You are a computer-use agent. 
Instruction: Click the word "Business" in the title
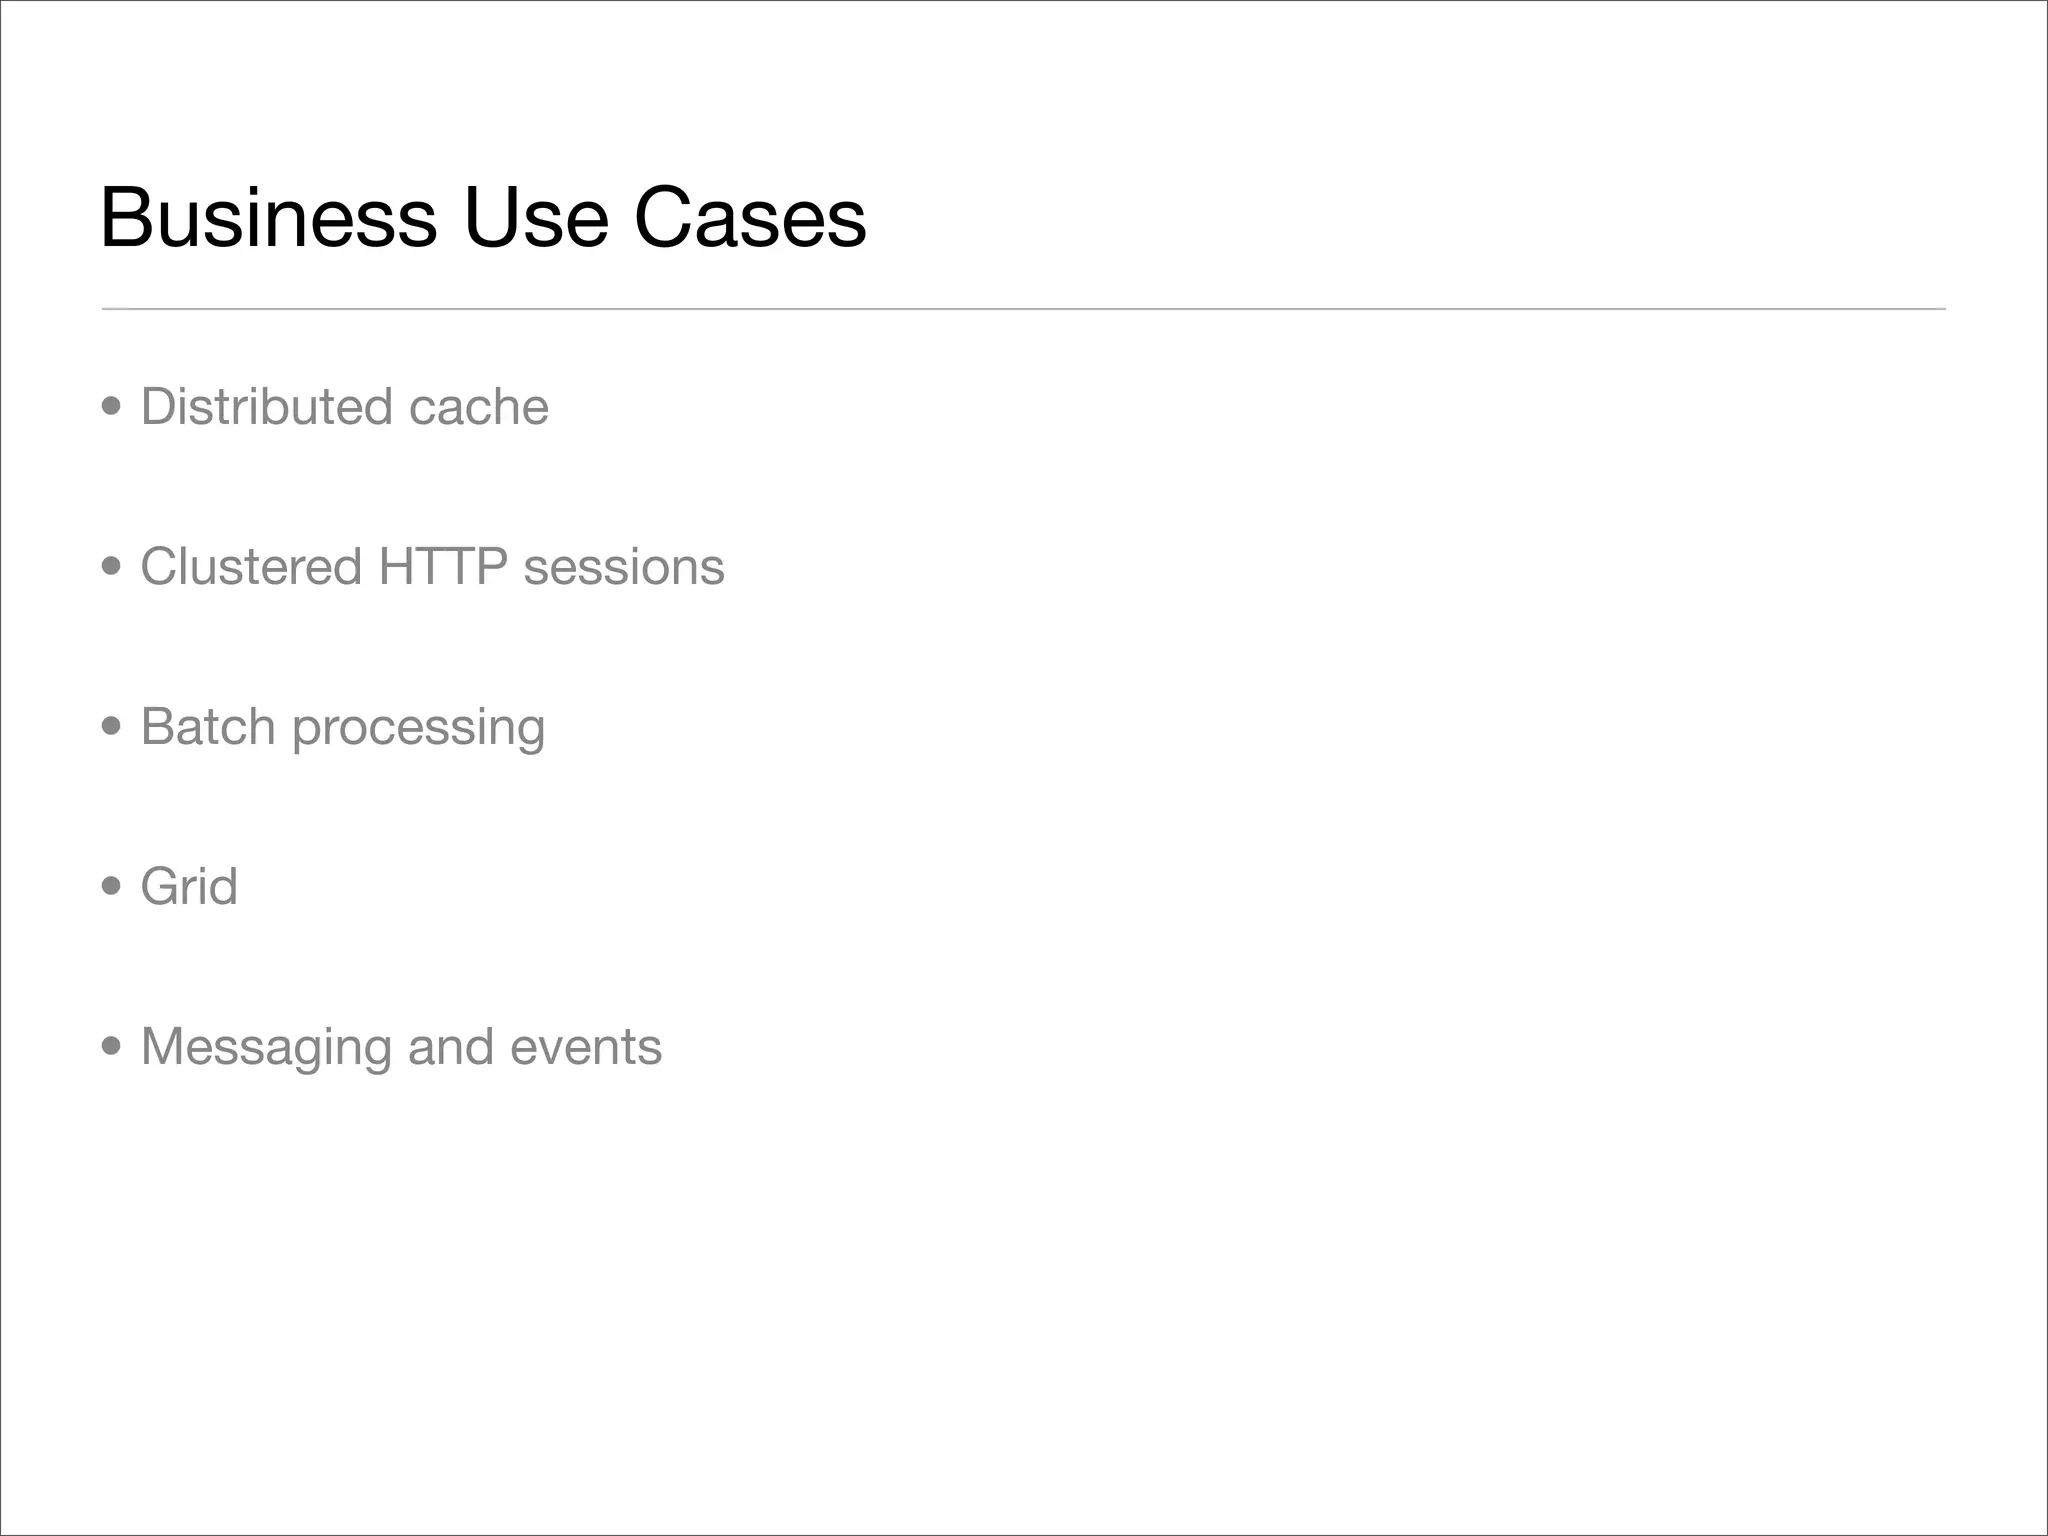[x=268, y=218]
